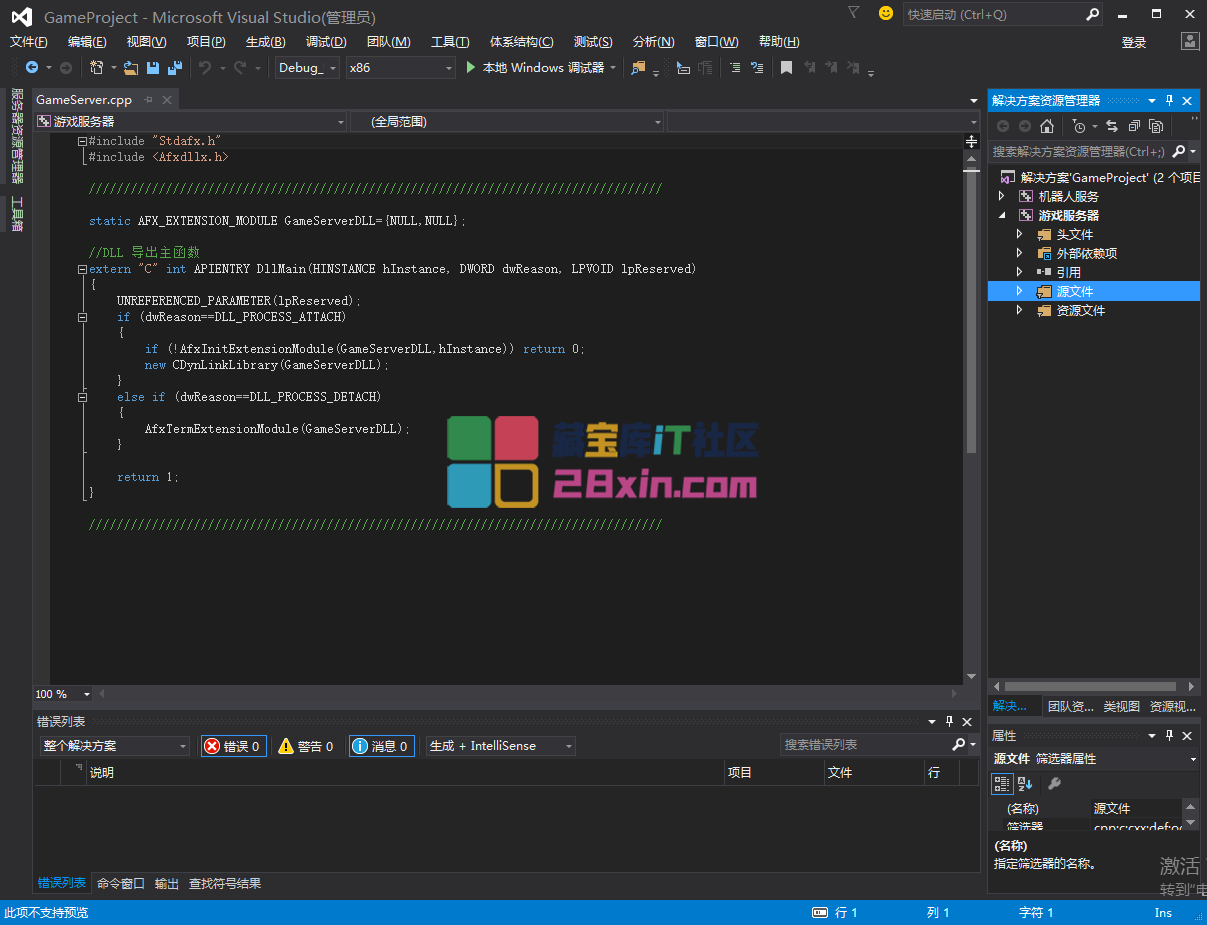Click the 说明 column header
Screen dimensions: 1207x925
[x=405, y=773]
